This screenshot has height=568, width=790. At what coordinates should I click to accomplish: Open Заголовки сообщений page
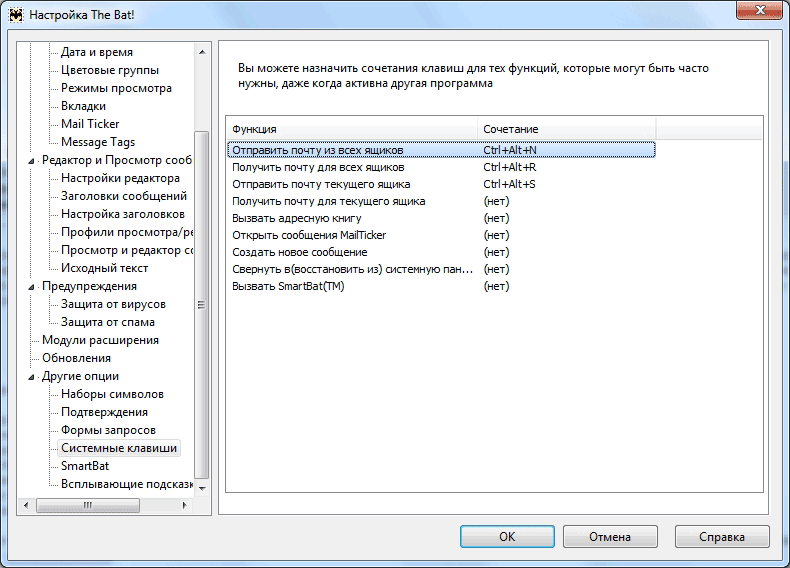124,196
